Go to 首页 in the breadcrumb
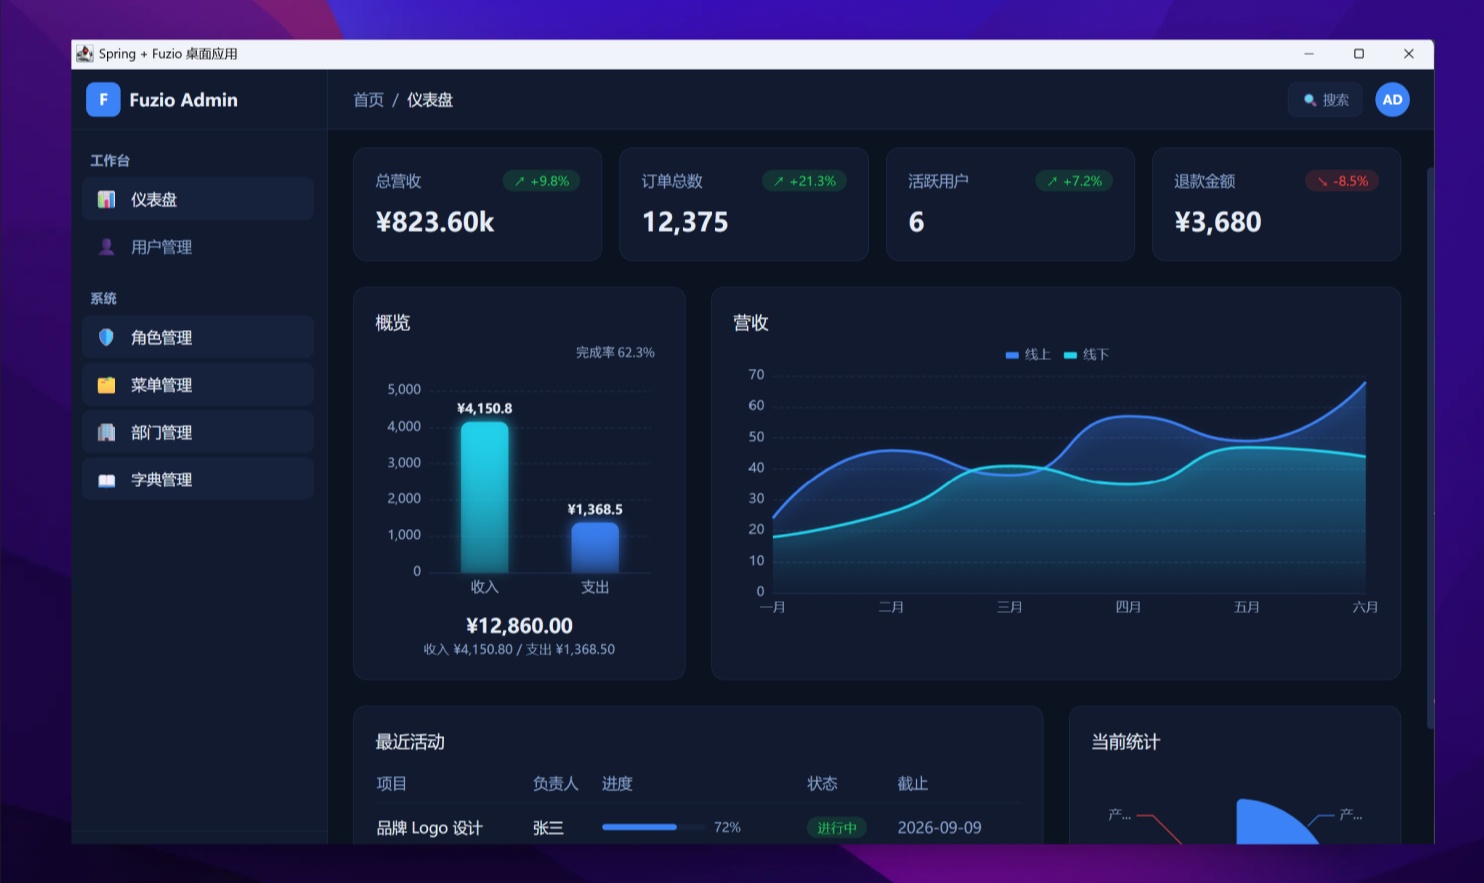Screen dimensions: 1484x883 click(368, 100)
